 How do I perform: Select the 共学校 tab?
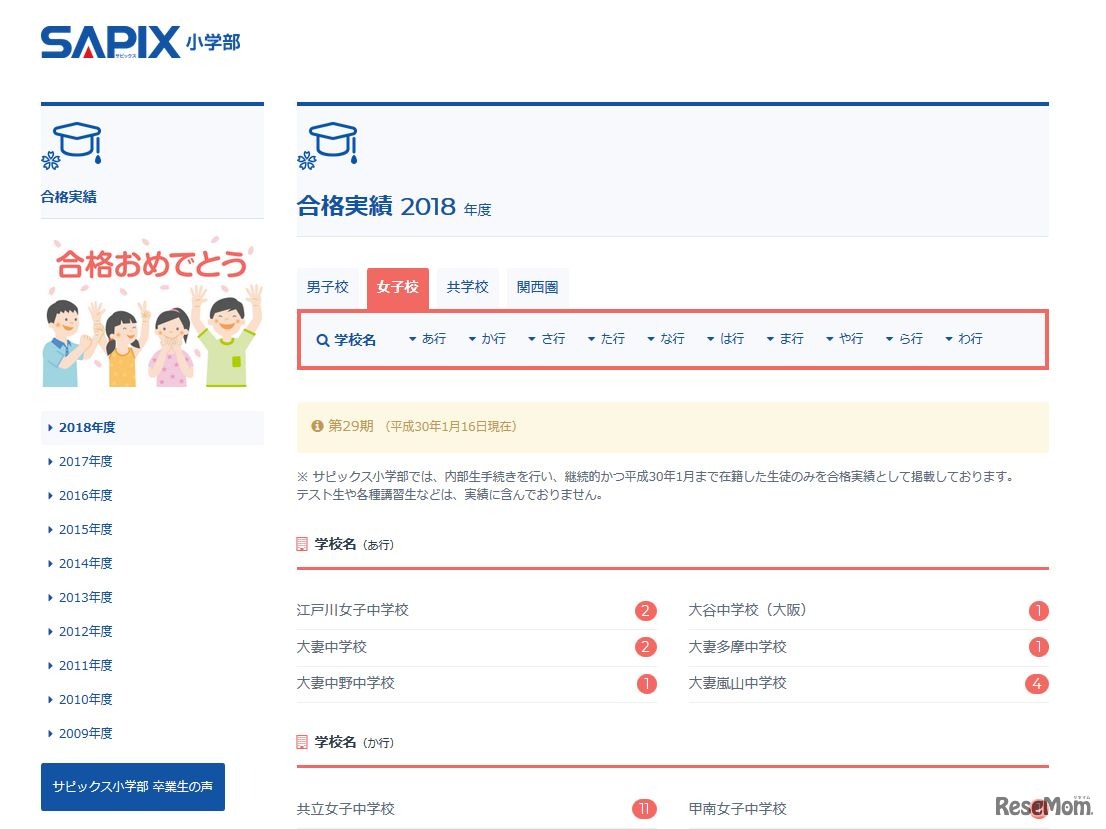[467, 287]
